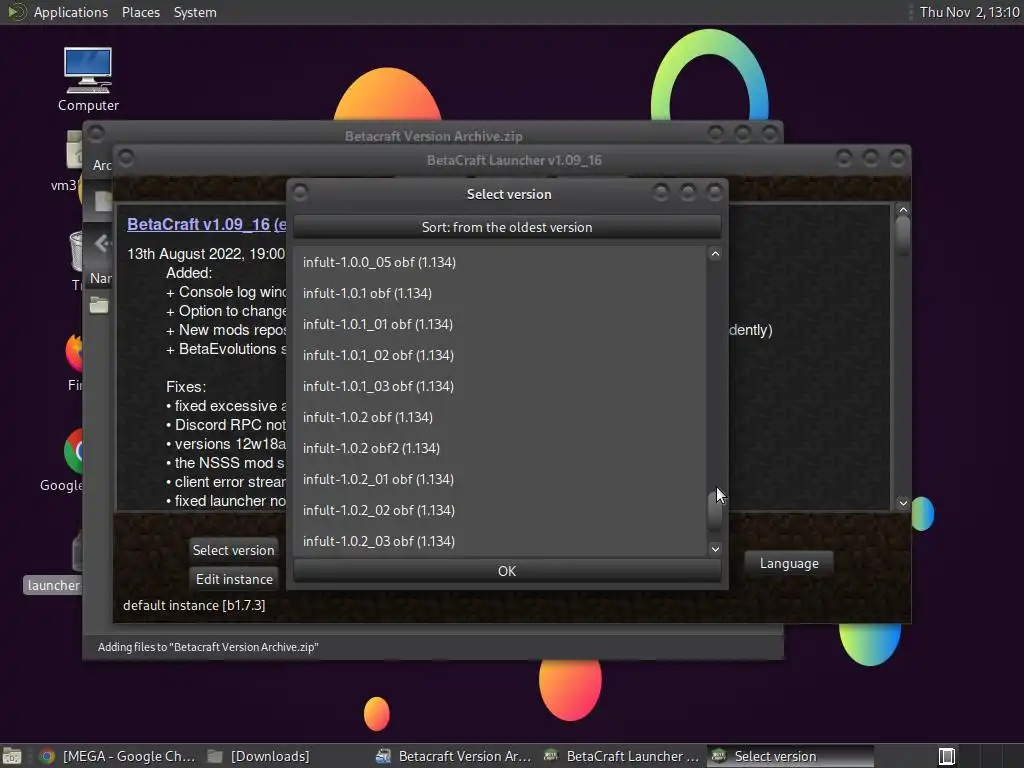Switch to MEGA - Google Chrome taskbar item

(118, 756)
